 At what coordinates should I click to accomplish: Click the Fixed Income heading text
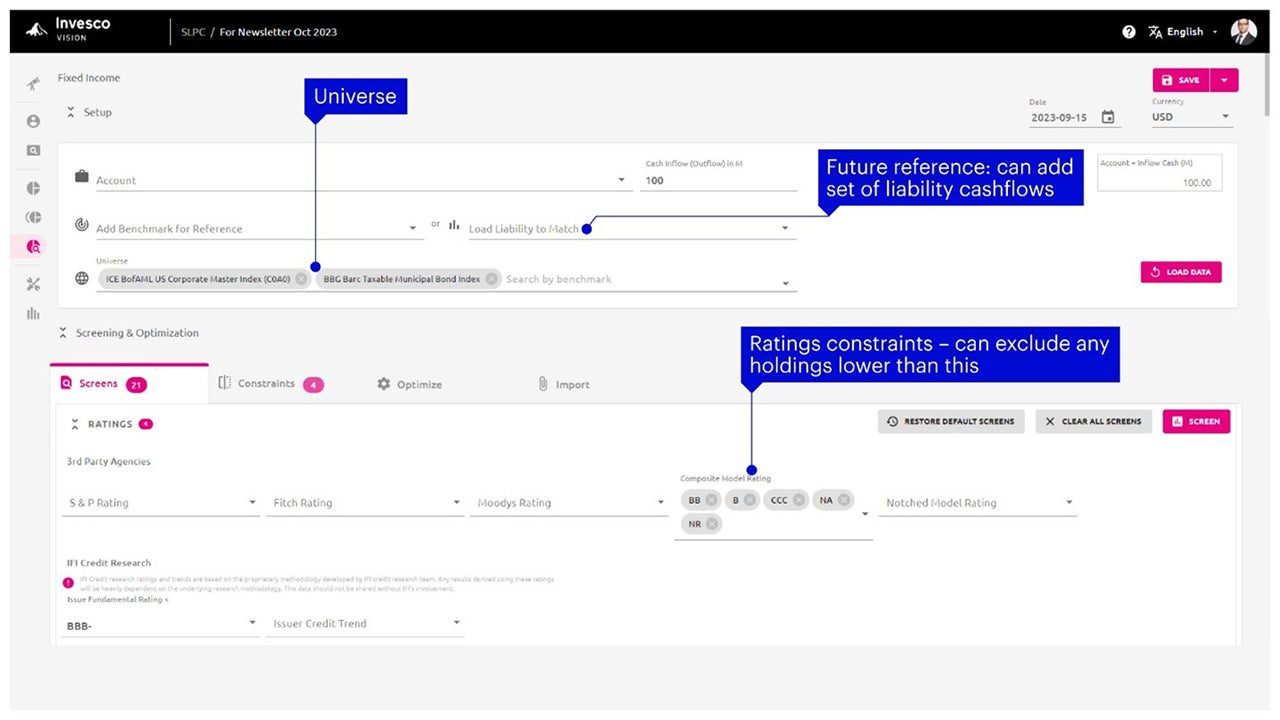tap(89, 78)
